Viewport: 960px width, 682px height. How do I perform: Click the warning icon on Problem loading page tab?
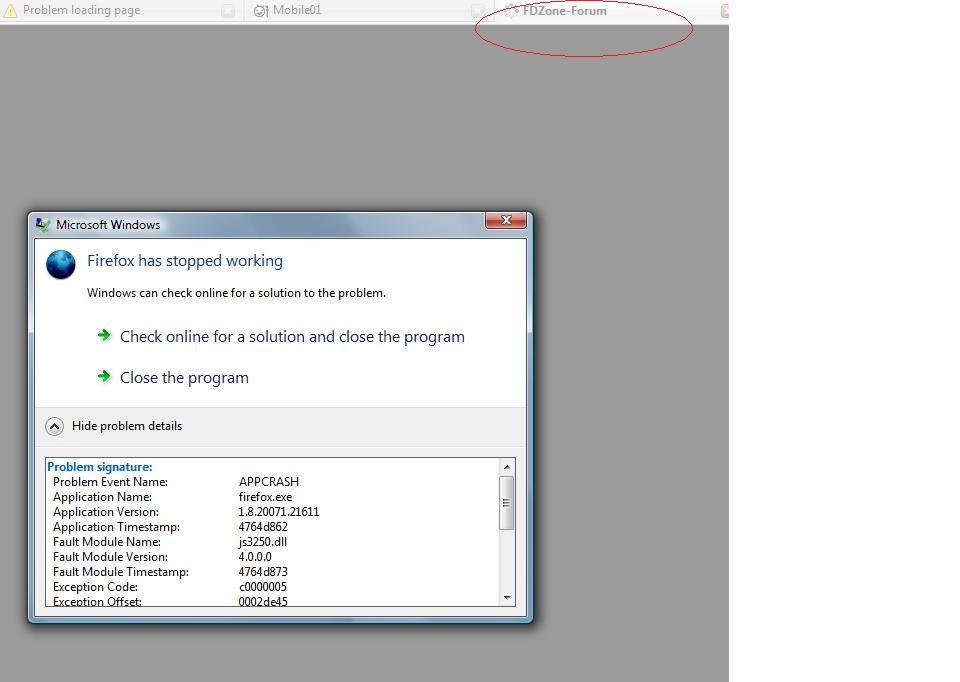[x=11, y=11]
